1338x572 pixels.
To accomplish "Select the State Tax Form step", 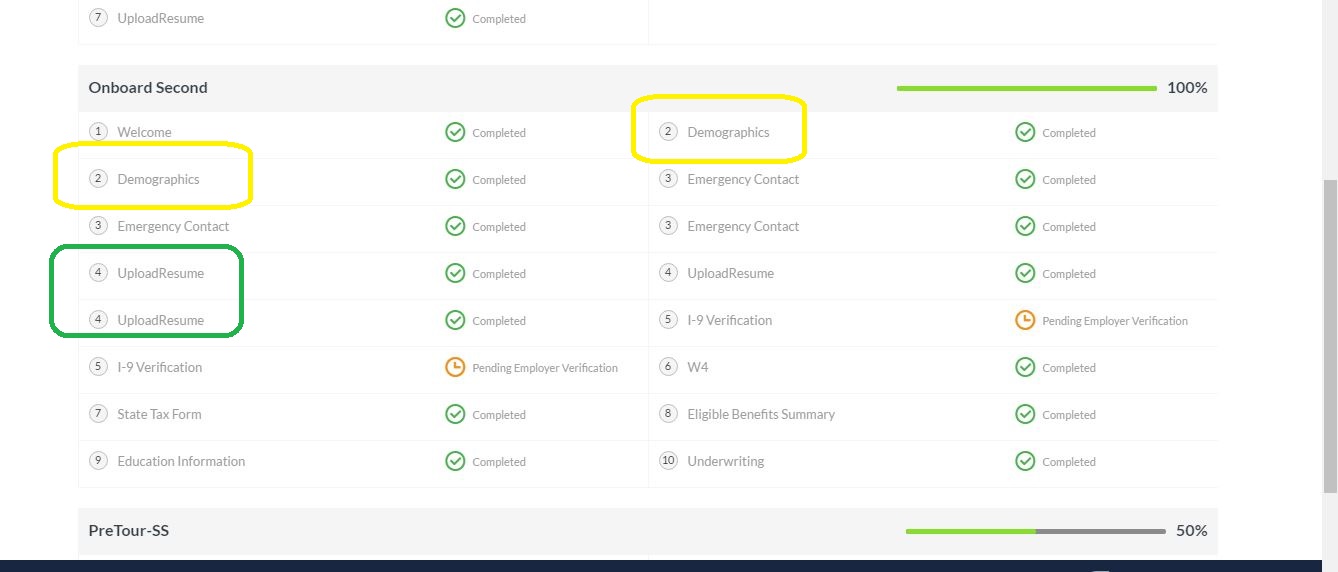I will tap(159, 414).
